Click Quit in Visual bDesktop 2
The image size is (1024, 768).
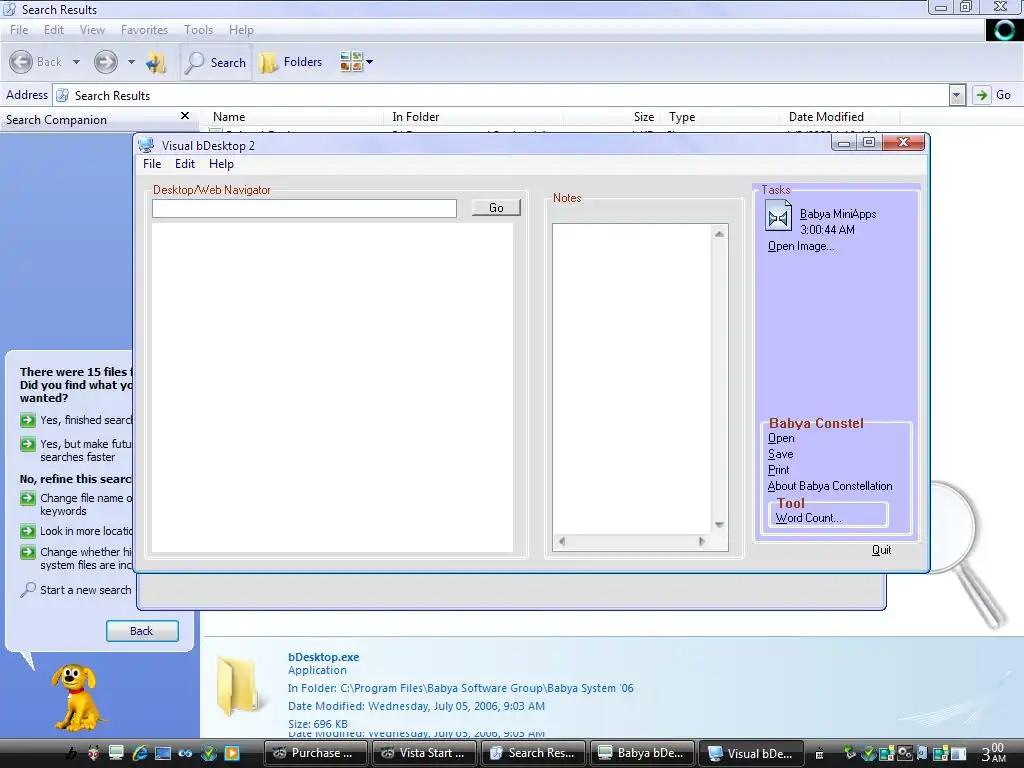pos(882,550)
